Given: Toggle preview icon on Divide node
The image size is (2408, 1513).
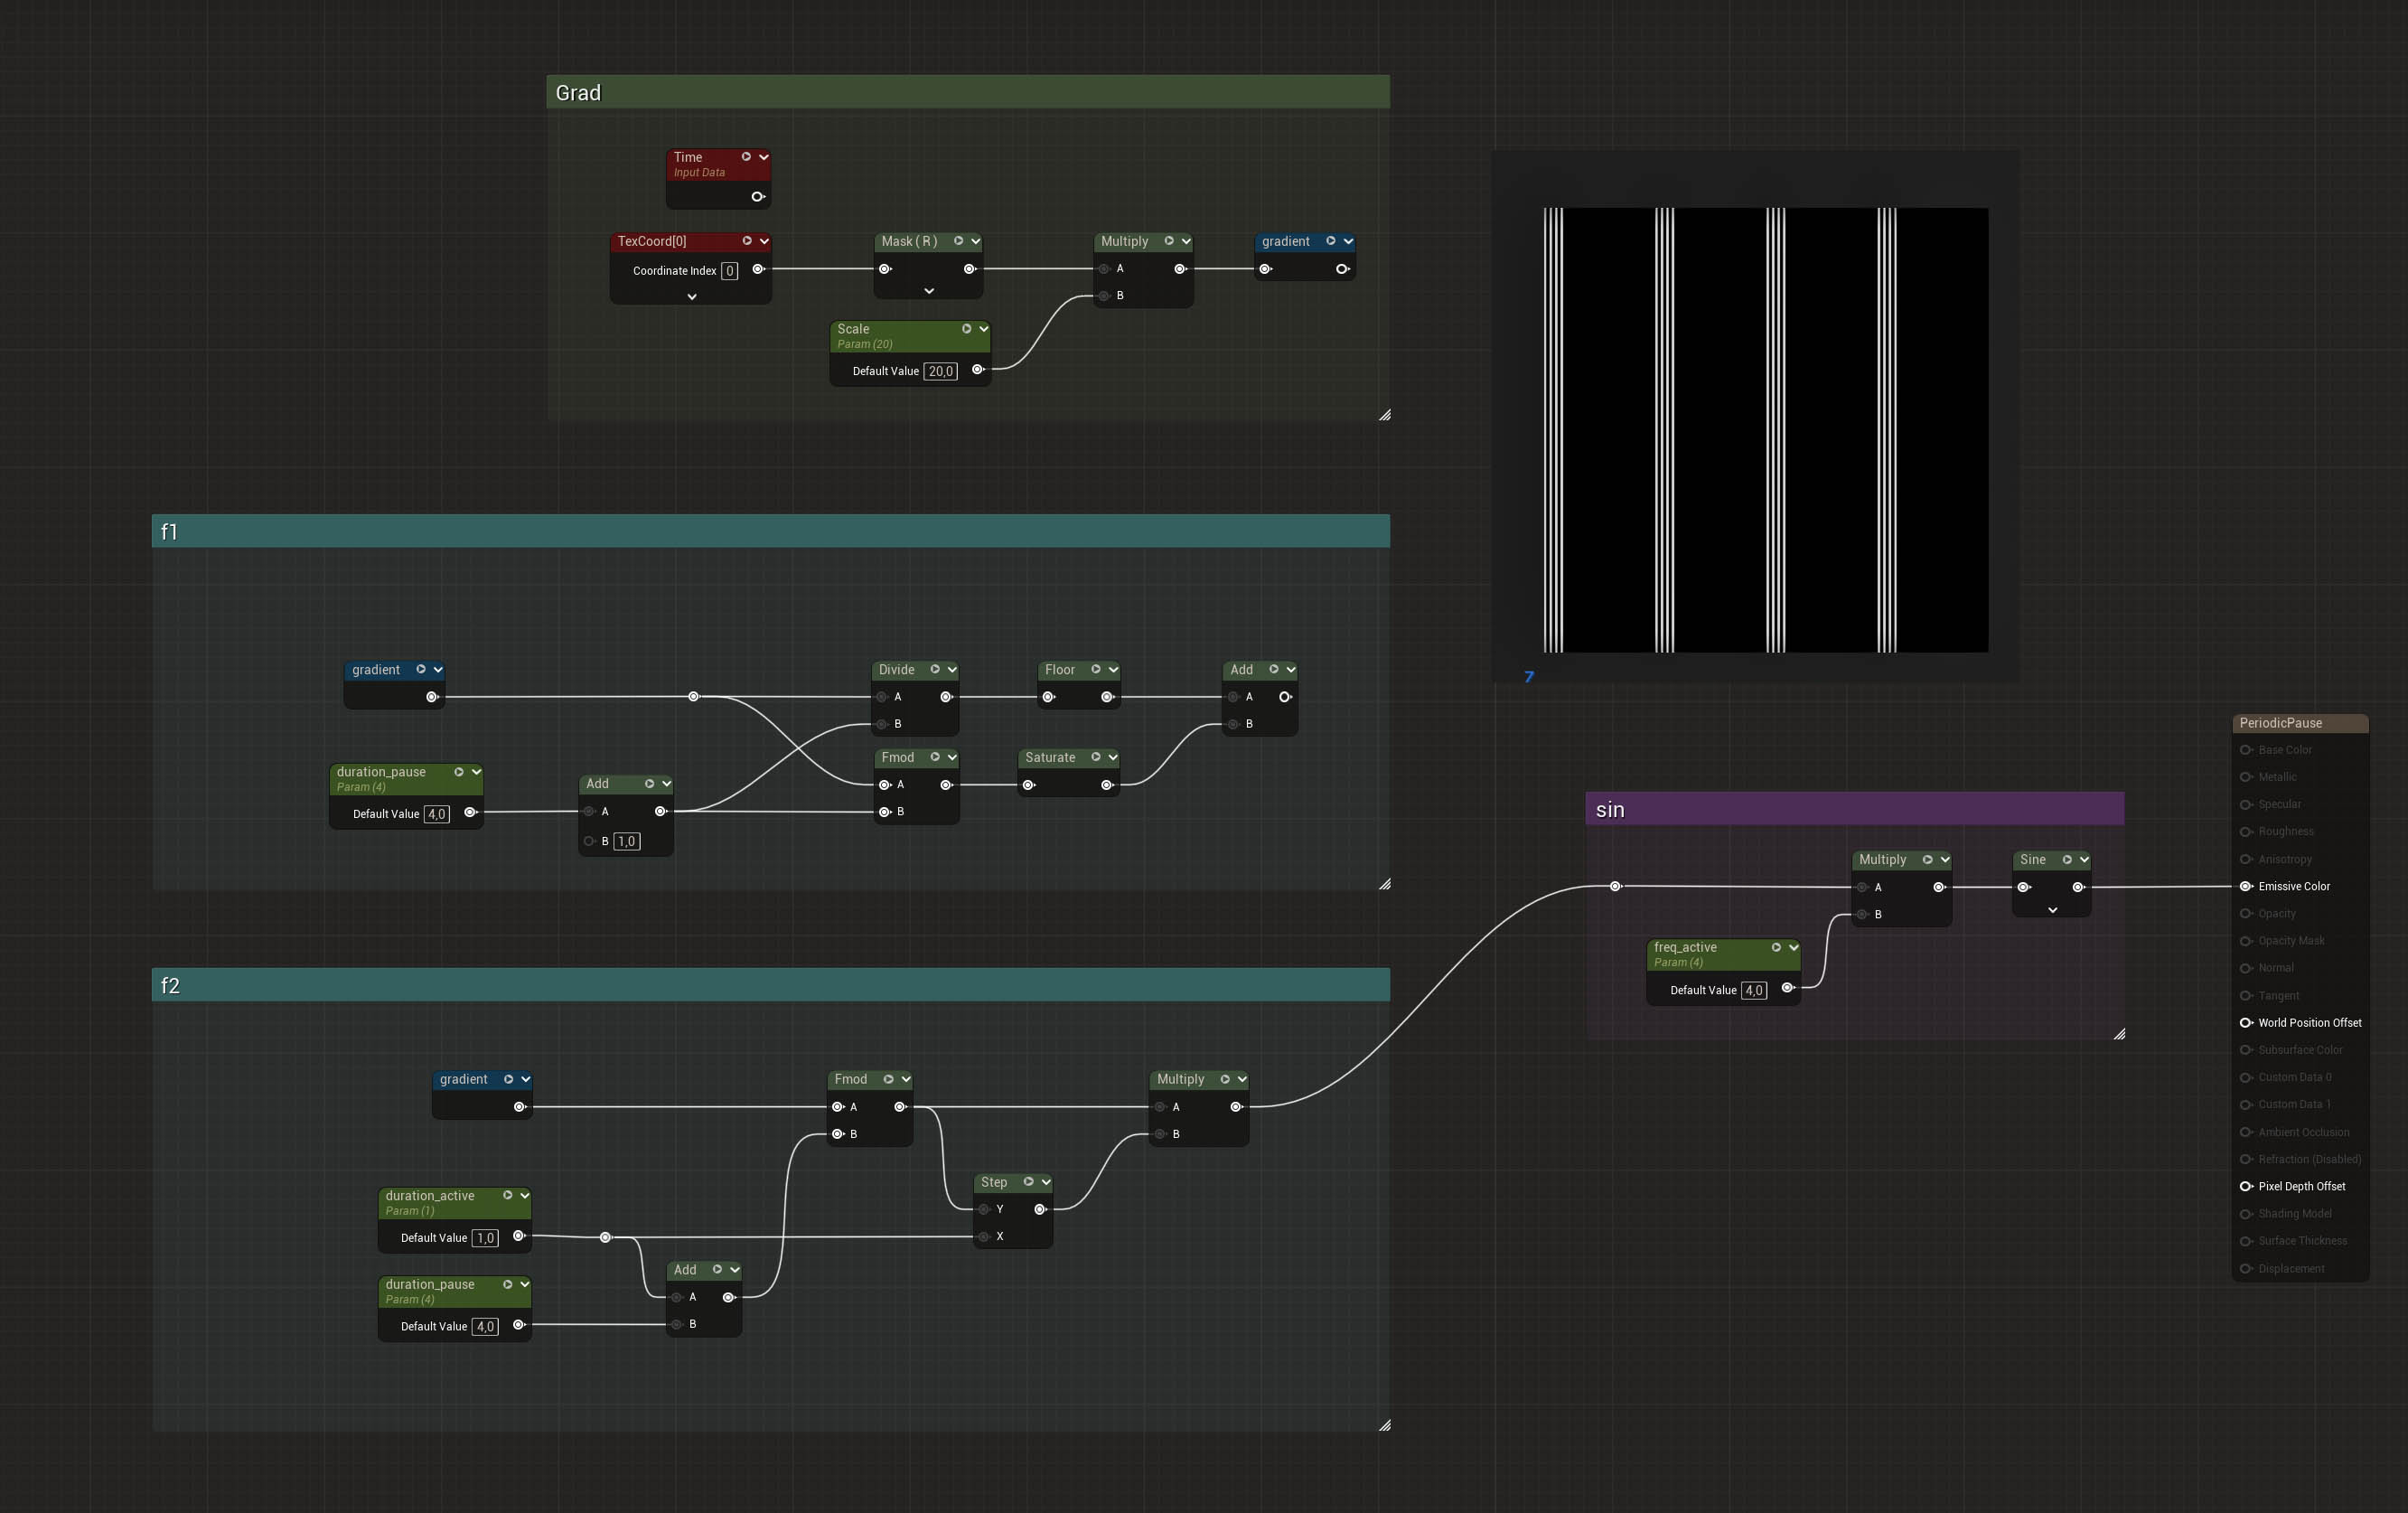Looking at the screenshot, I should 935,670.
